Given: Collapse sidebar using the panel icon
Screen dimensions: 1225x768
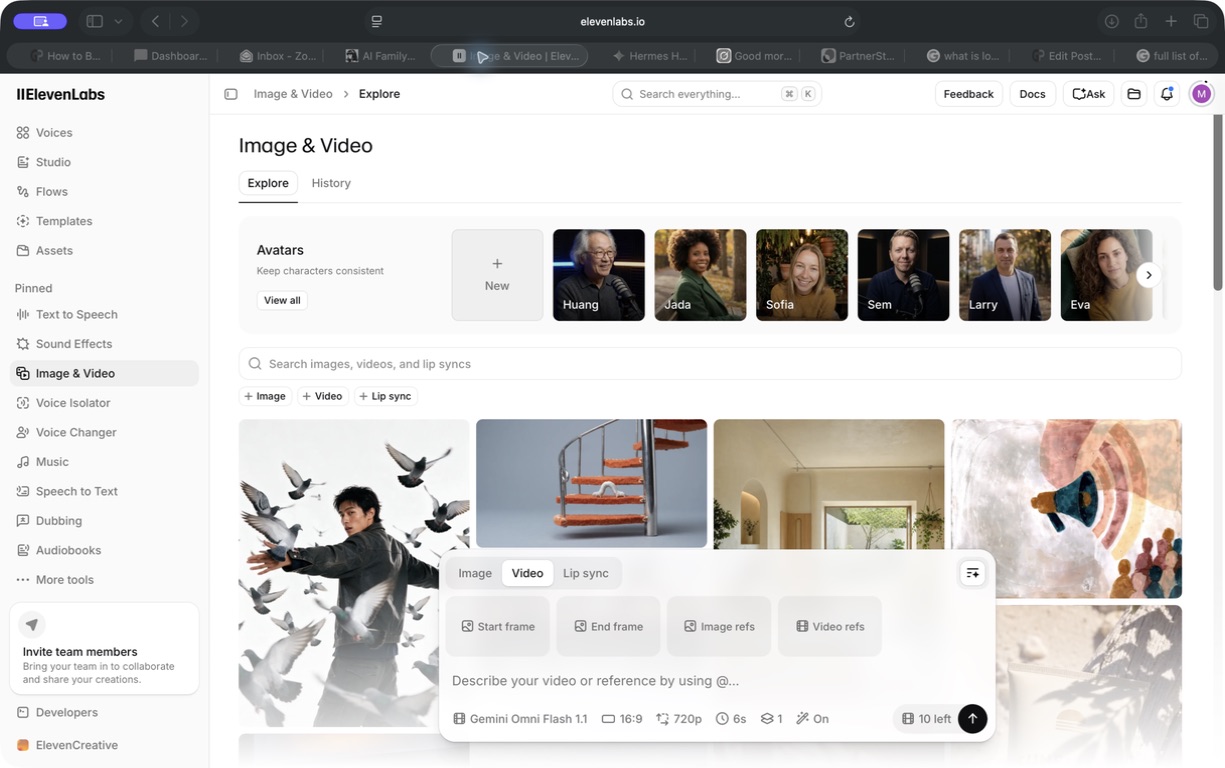Looking at the screenshot, I should pos(231,94).
